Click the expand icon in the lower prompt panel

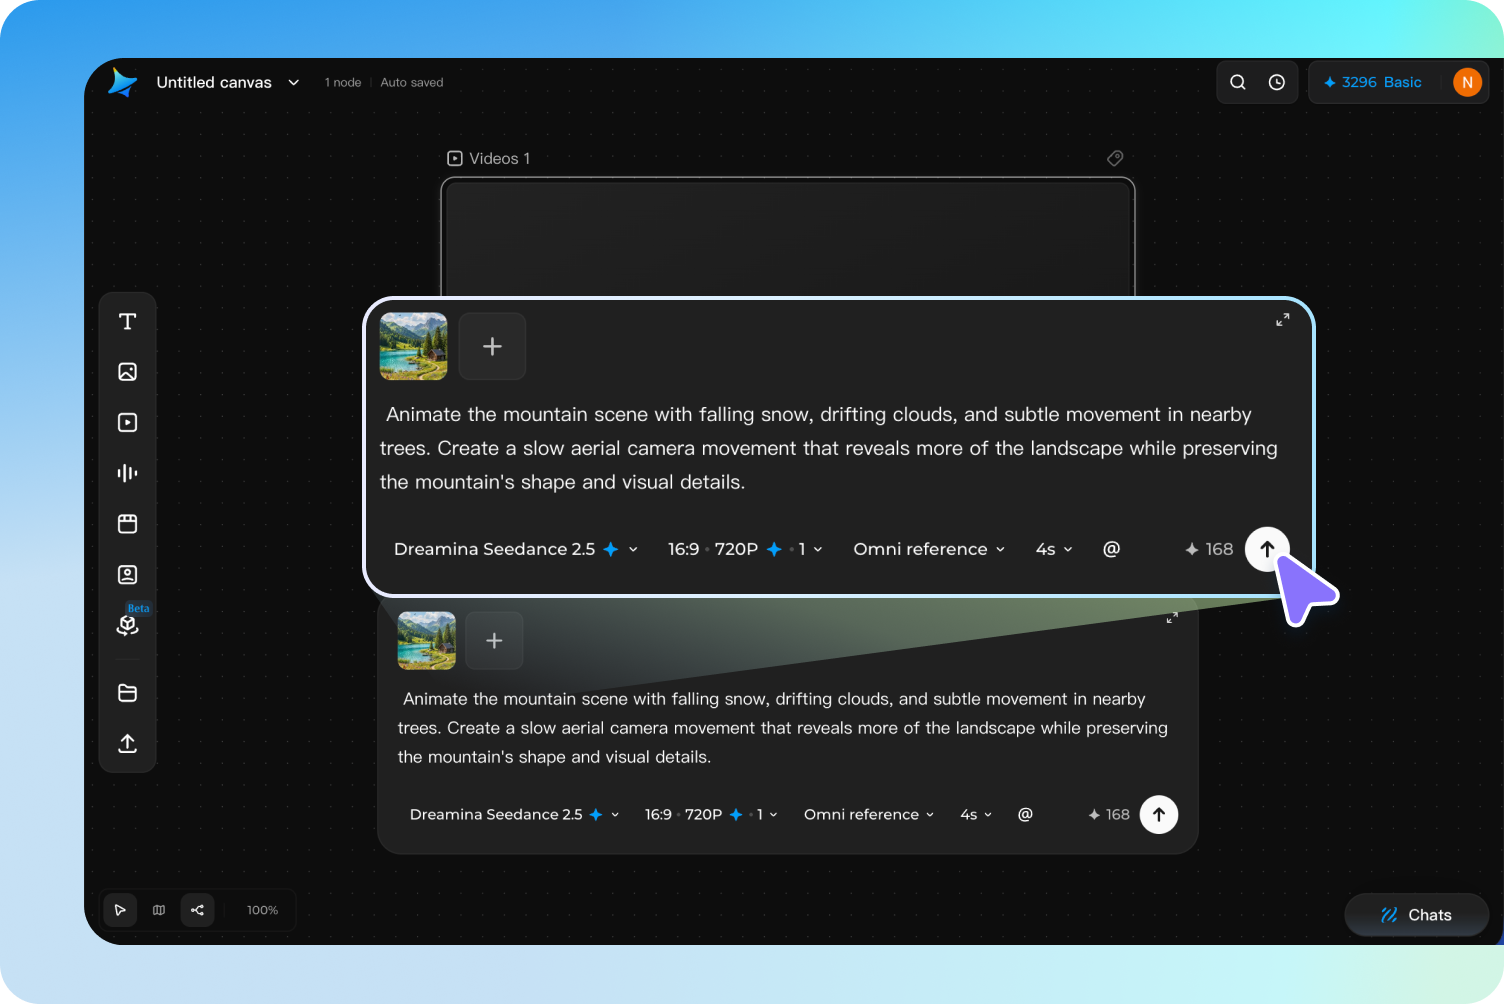pos(1172,618)
